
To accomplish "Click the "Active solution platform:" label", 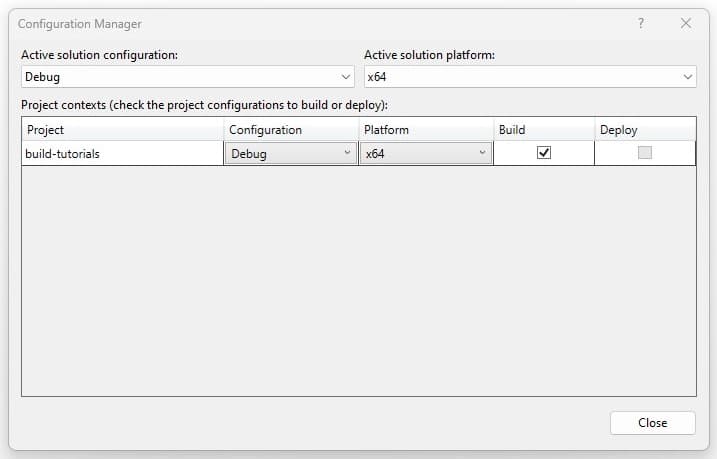I will pyautogui.click(x=430, y=55).
